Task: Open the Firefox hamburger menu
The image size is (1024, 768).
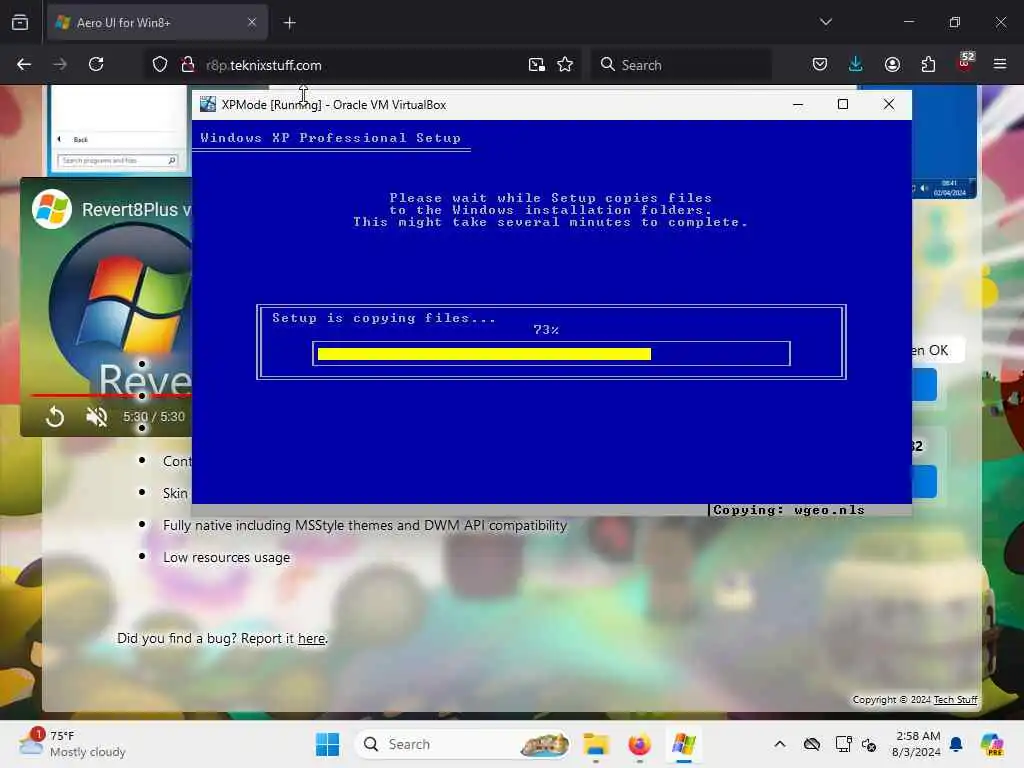Action: point(1000,64)
